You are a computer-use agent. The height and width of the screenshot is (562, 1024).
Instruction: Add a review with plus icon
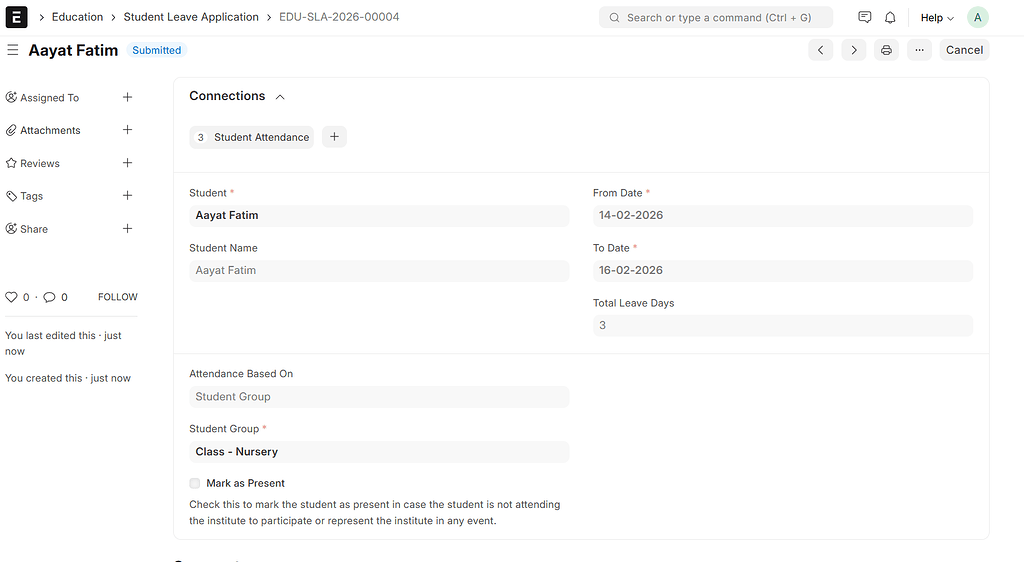coord(127,163)
